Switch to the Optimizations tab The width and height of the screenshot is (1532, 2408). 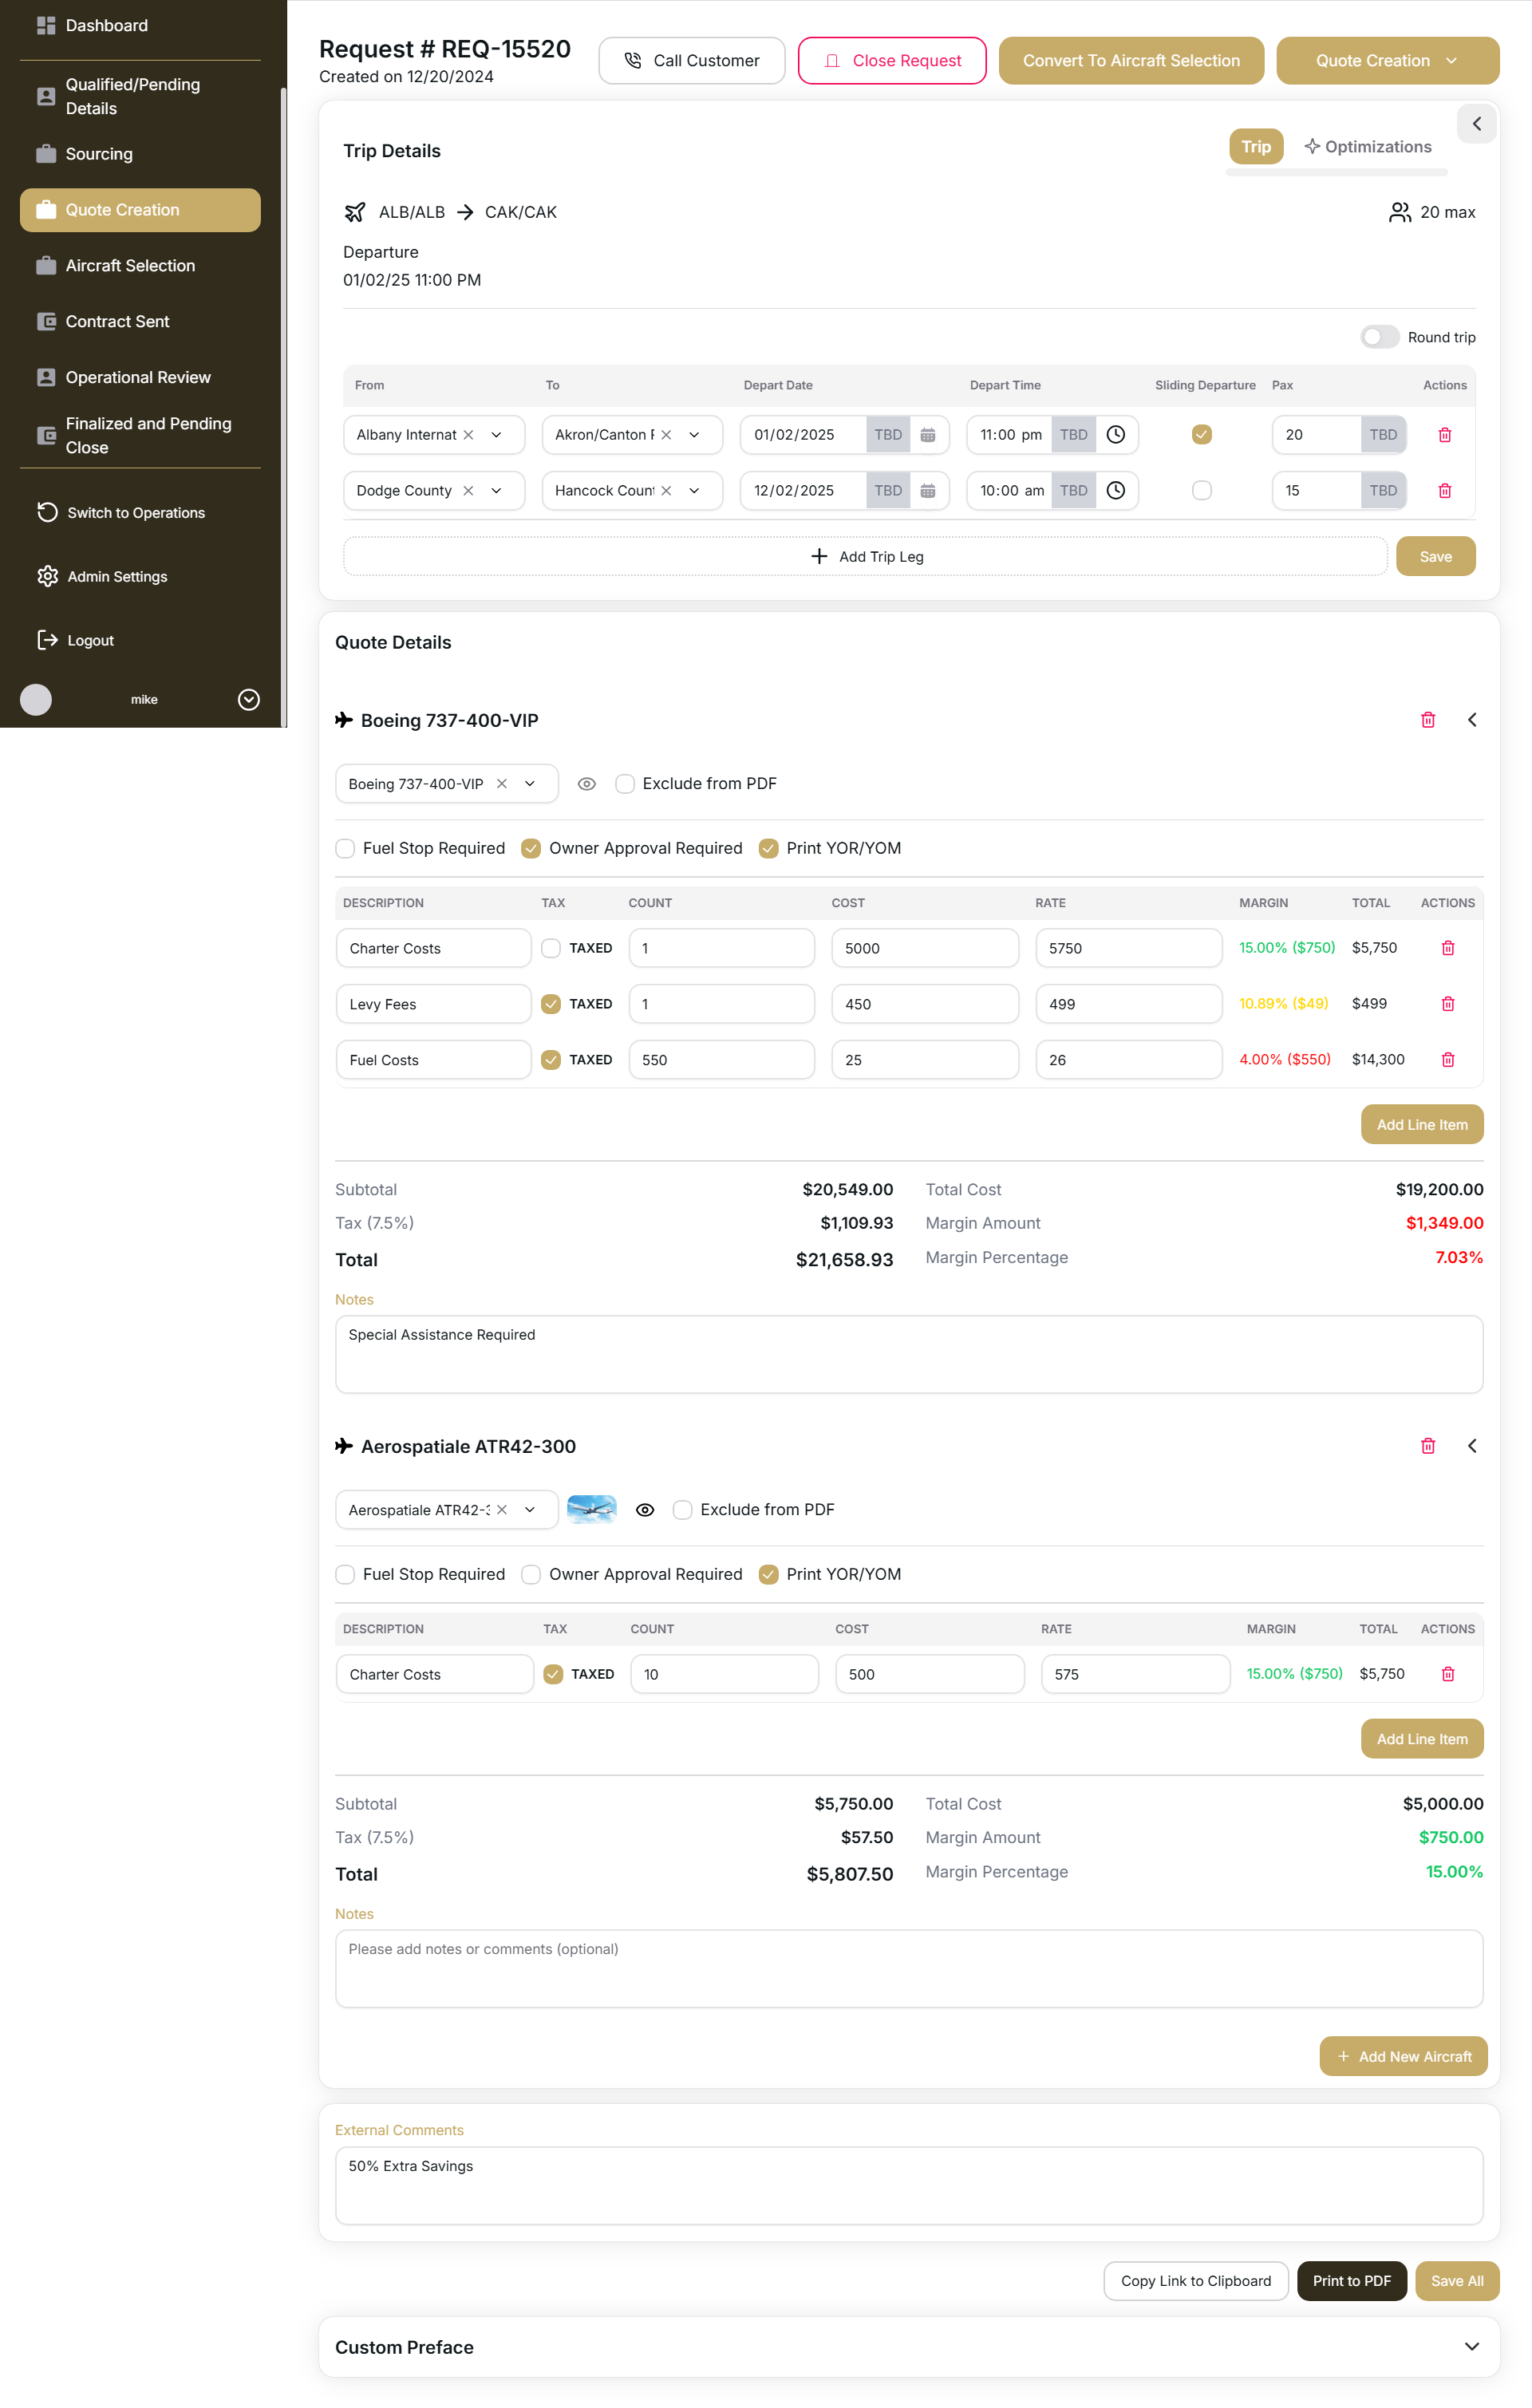(1368, 146)
